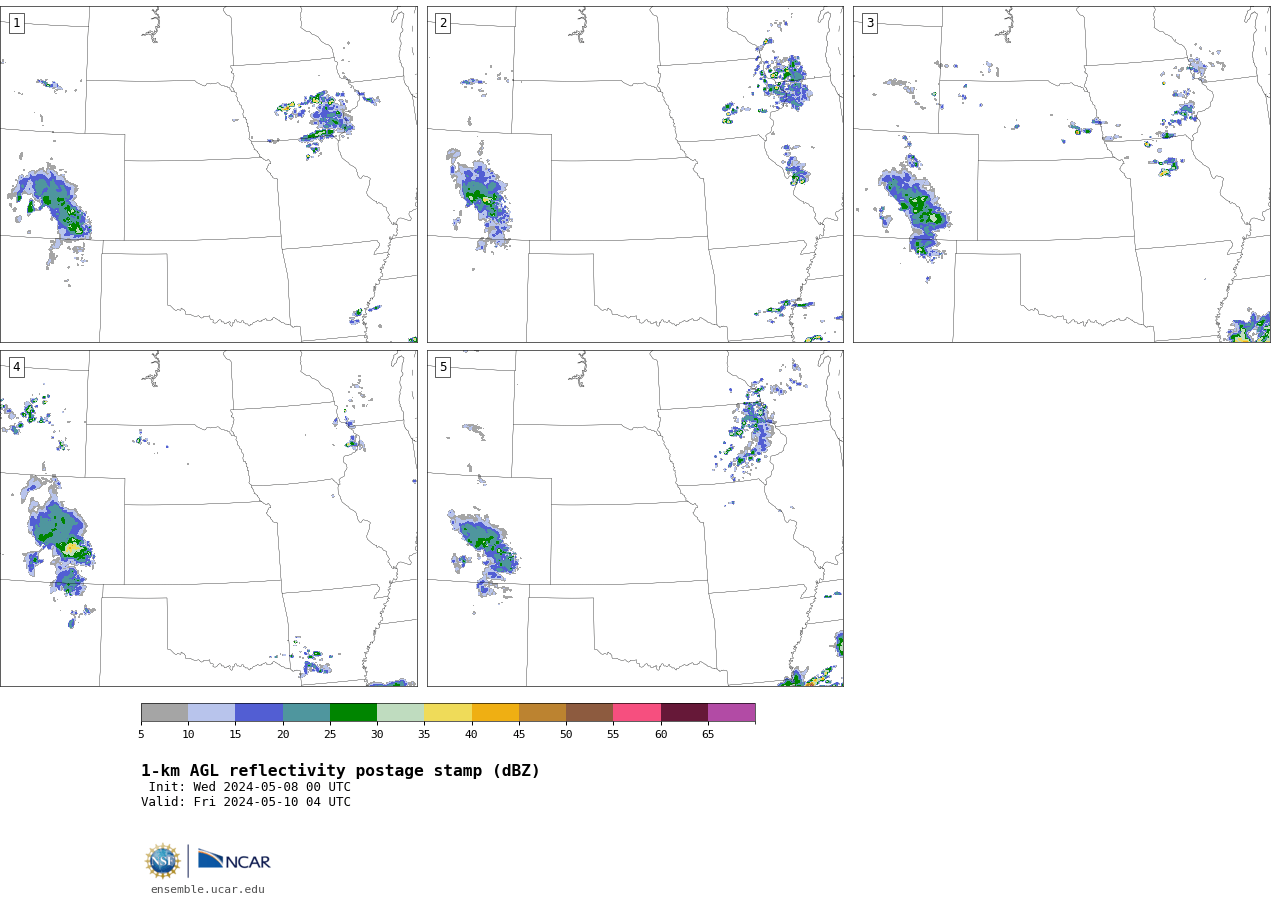Screen dimensions: 1280x901
Task: Select the pink 55-60 dBZ swatch
Action: pos(637,712)
